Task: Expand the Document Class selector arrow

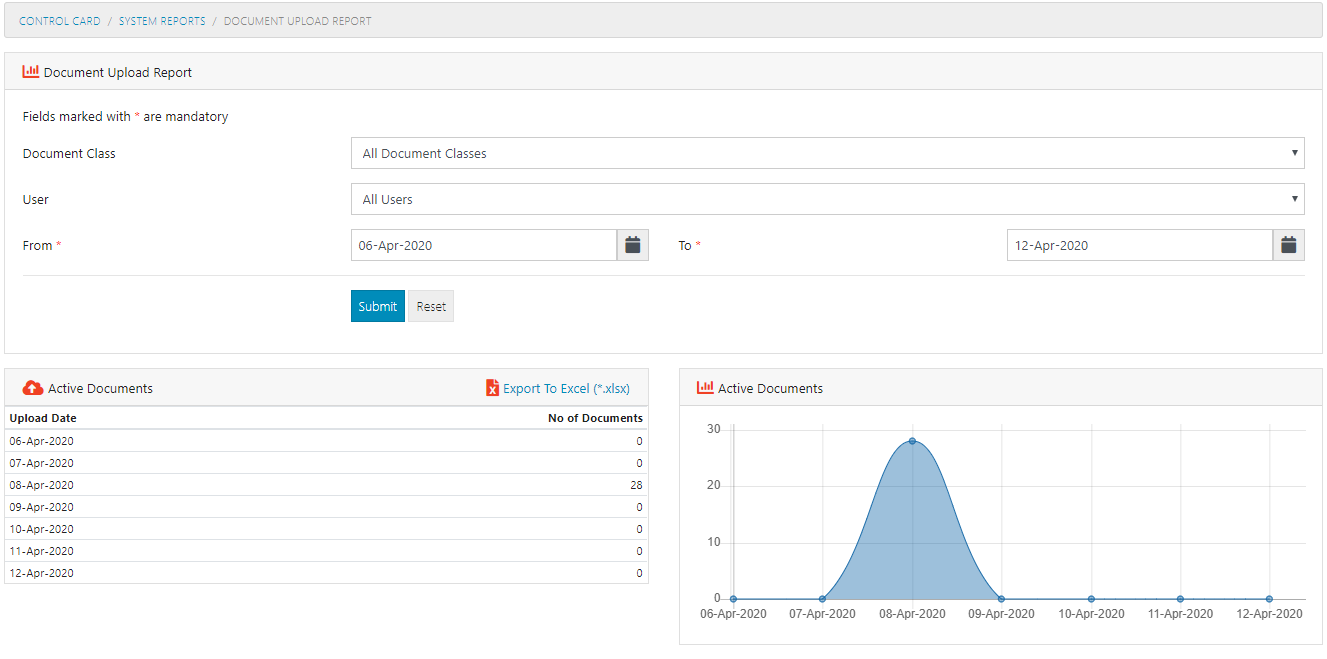Action: point(1296,153)
